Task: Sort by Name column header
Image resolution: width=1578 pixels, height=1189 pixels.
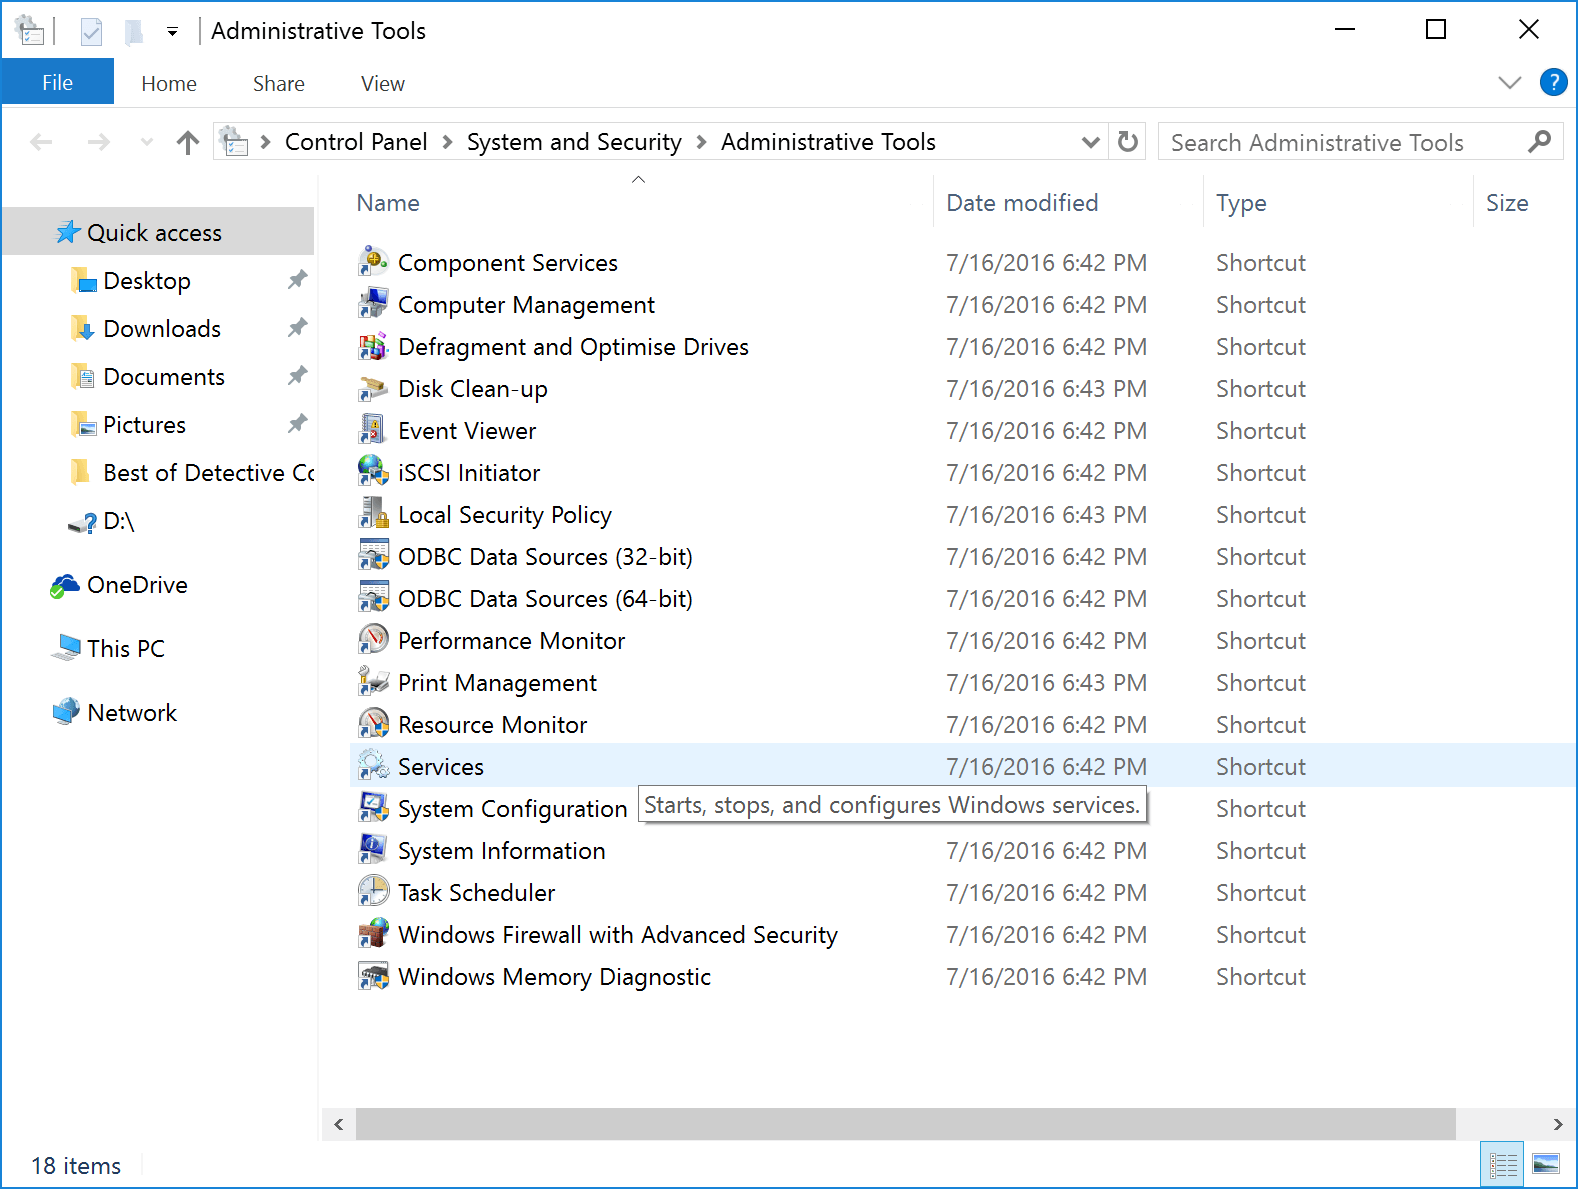Action: tap(639, 203)
